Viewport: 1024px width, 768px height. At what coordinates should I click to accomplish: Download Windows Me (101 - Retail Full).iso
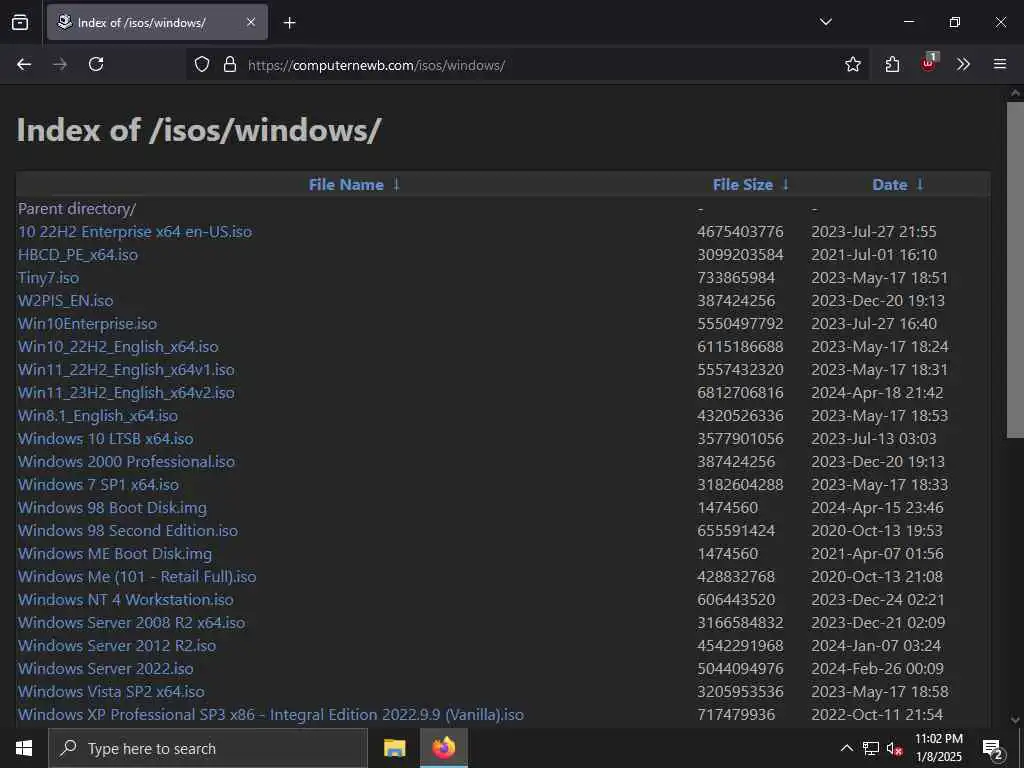[137, 577]
